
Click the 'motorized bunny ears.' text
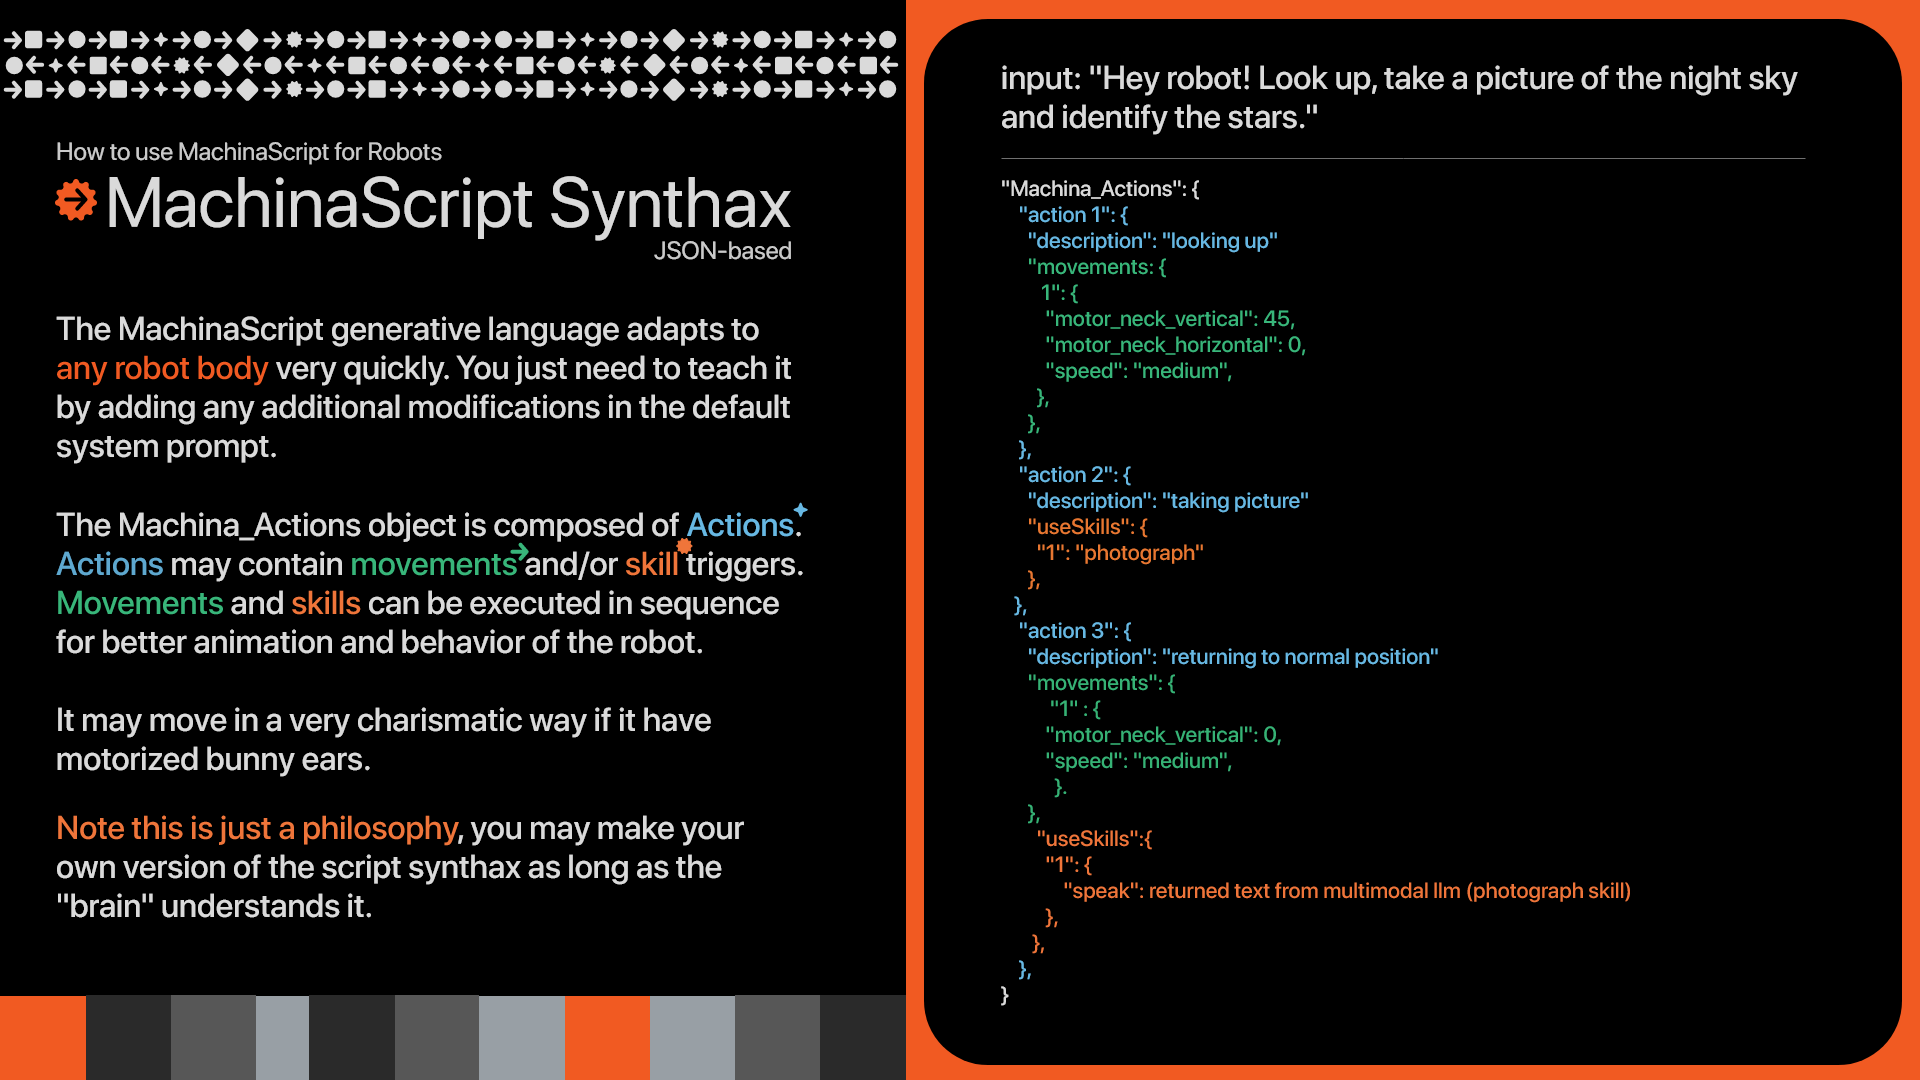click(x=213, y=760)
